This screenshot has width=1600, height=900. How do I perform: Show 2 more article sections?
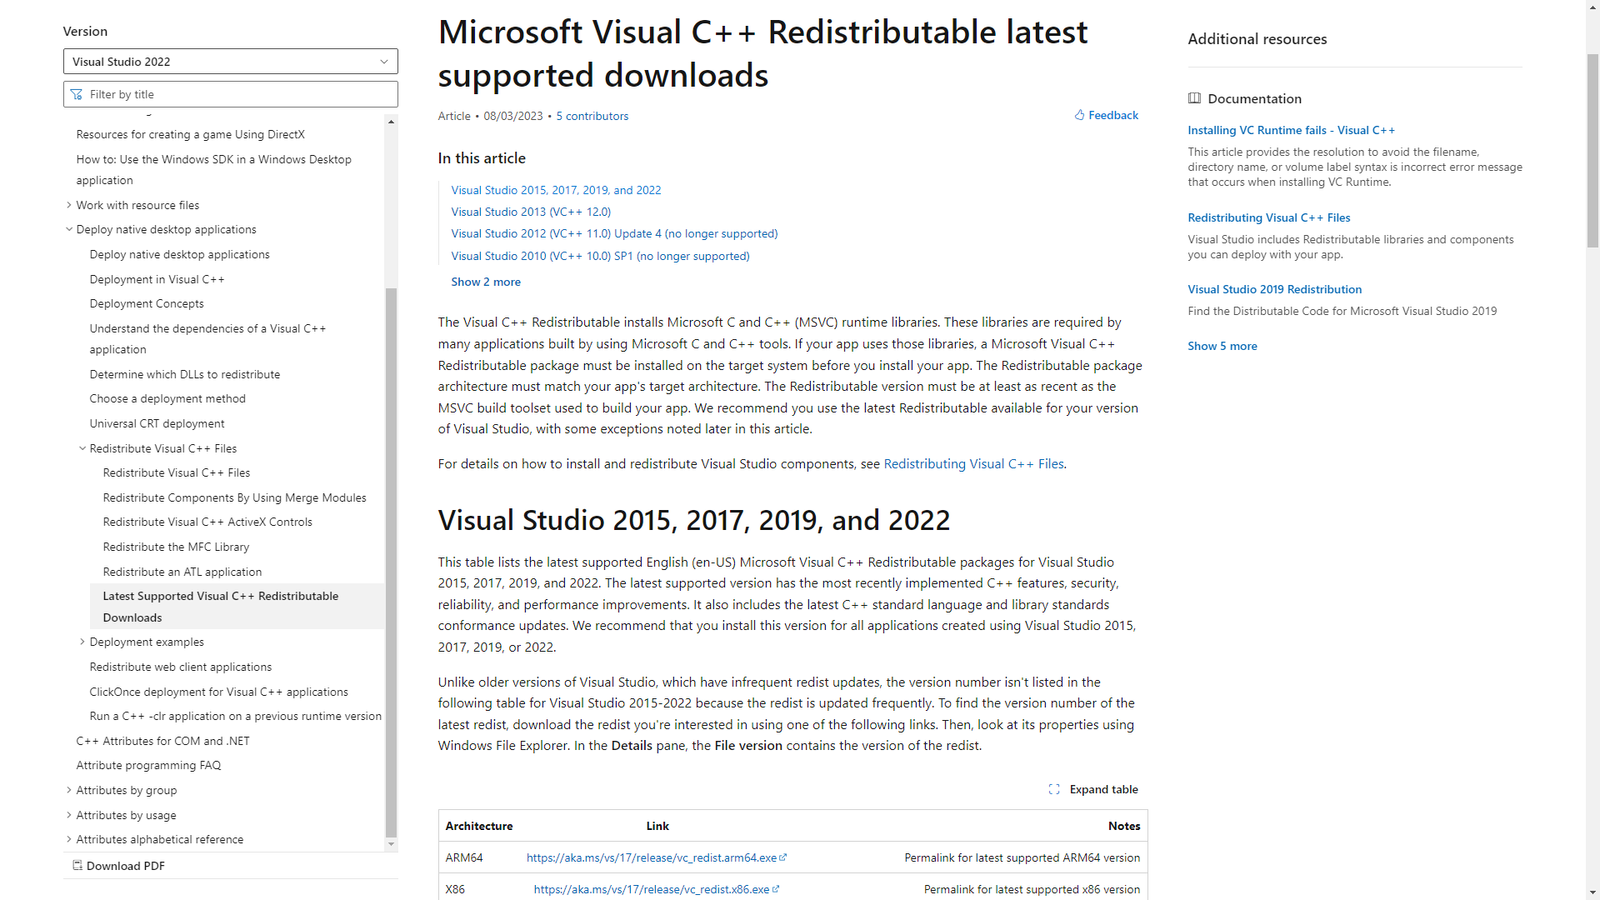(485, 282)
